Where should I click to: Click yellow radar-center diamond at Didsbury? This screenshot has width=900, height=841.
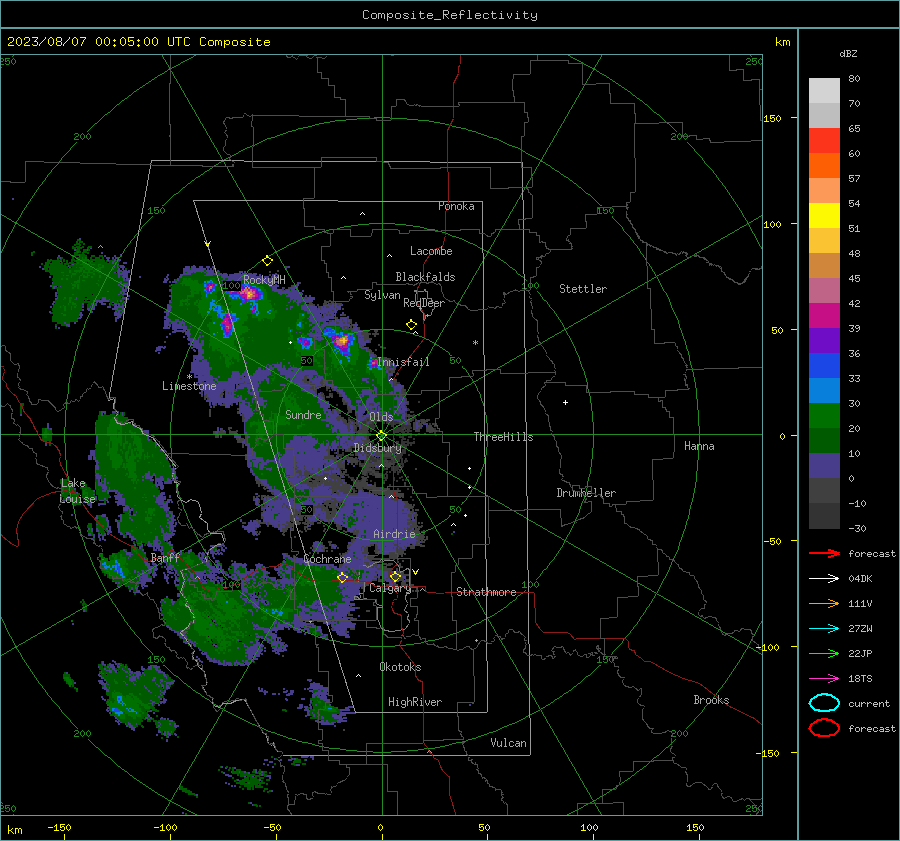(382, 436)
